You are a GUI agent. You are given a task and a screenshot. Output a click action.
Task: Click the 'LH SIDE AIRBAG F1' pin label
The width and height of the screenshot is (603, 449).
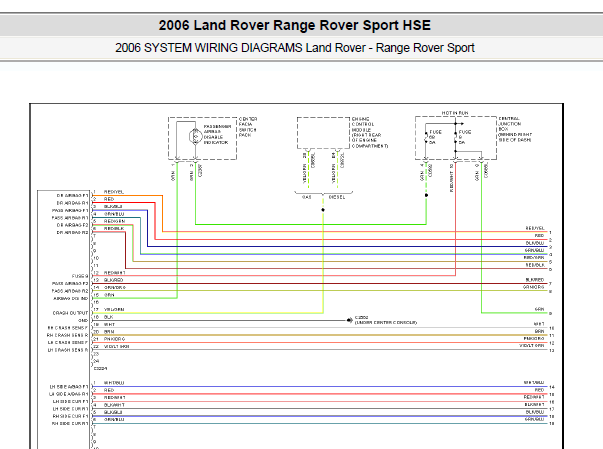click(x=69, y=387)
